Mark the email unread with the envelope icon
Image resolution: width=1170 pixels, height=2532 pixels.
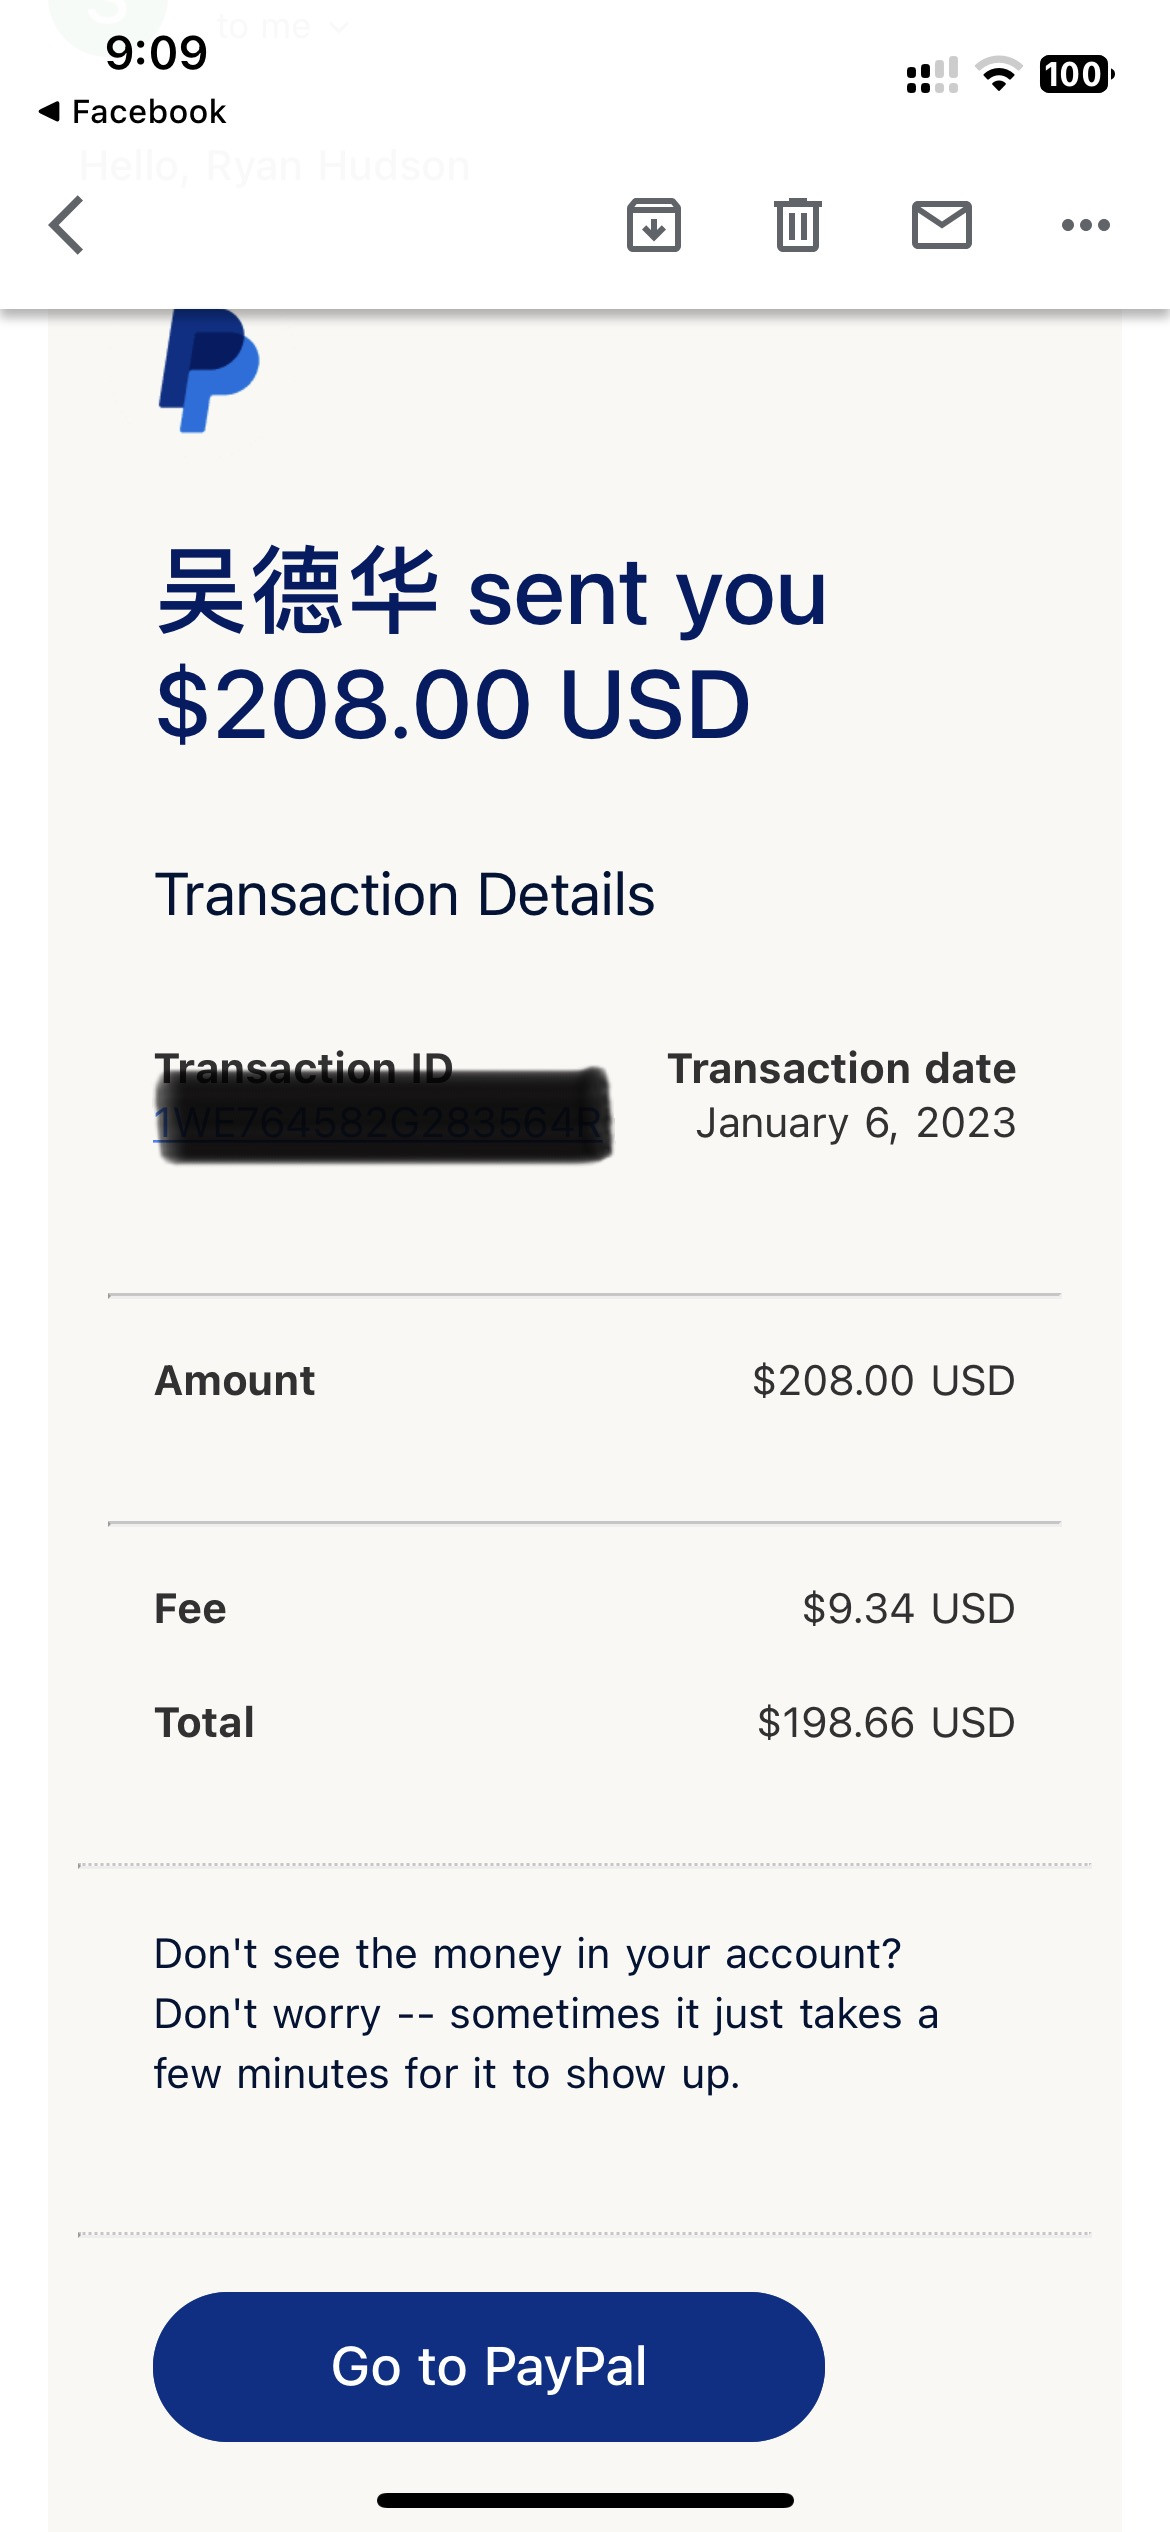click(x=942, y=225)
